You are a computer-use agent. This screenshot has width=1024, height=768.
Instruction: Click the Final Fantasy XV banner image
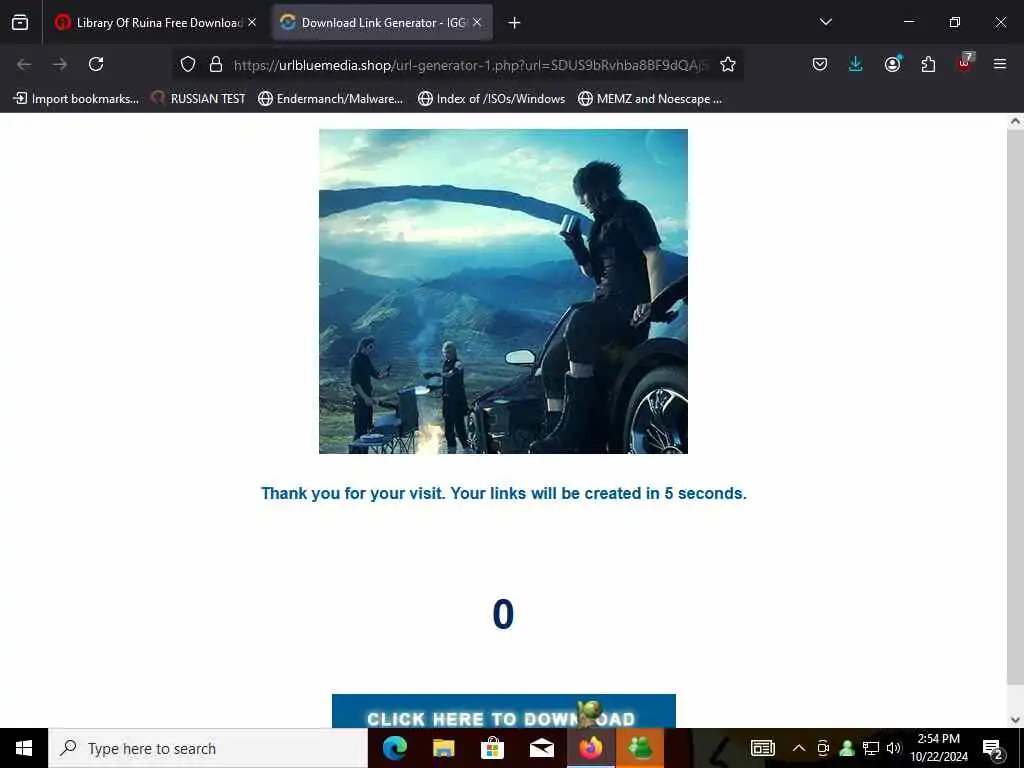coord(503,291)
